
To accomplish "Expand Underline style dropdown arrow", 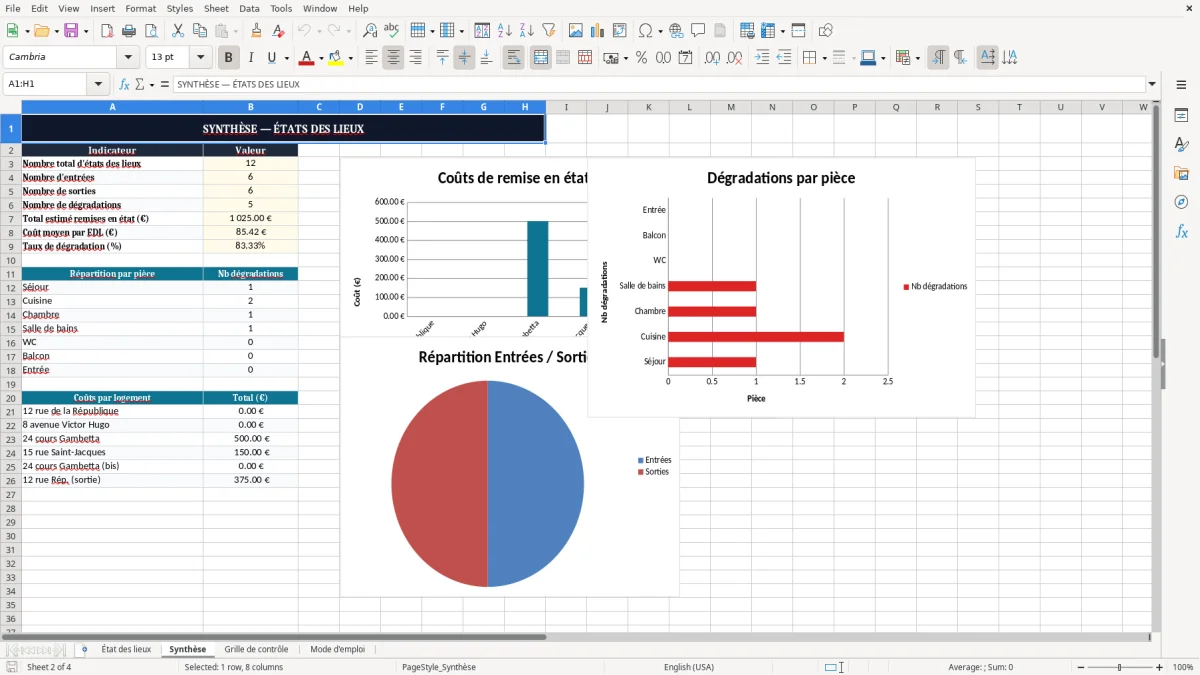I will point(286,58).
